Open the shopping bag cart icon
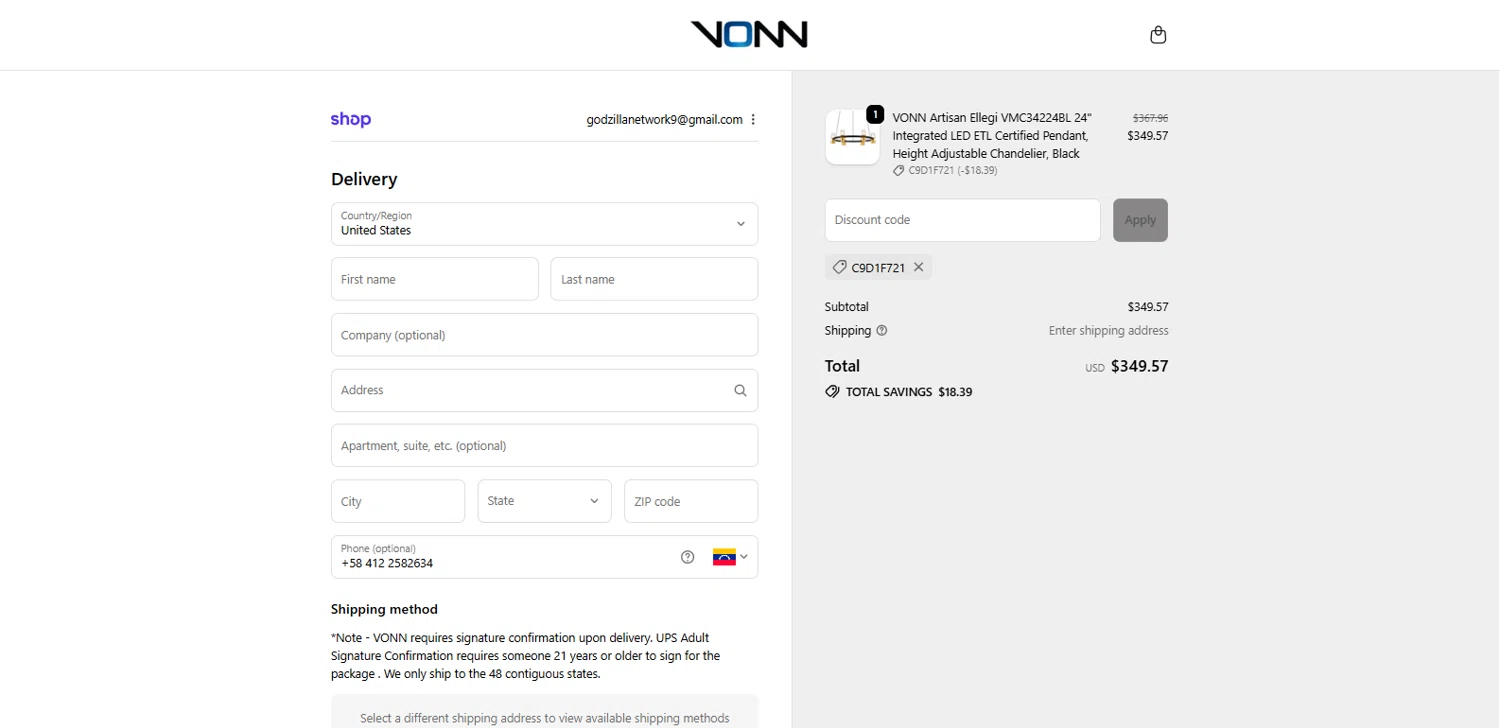The height and width of the screenshot is (728, 1500). point(1158,35)
